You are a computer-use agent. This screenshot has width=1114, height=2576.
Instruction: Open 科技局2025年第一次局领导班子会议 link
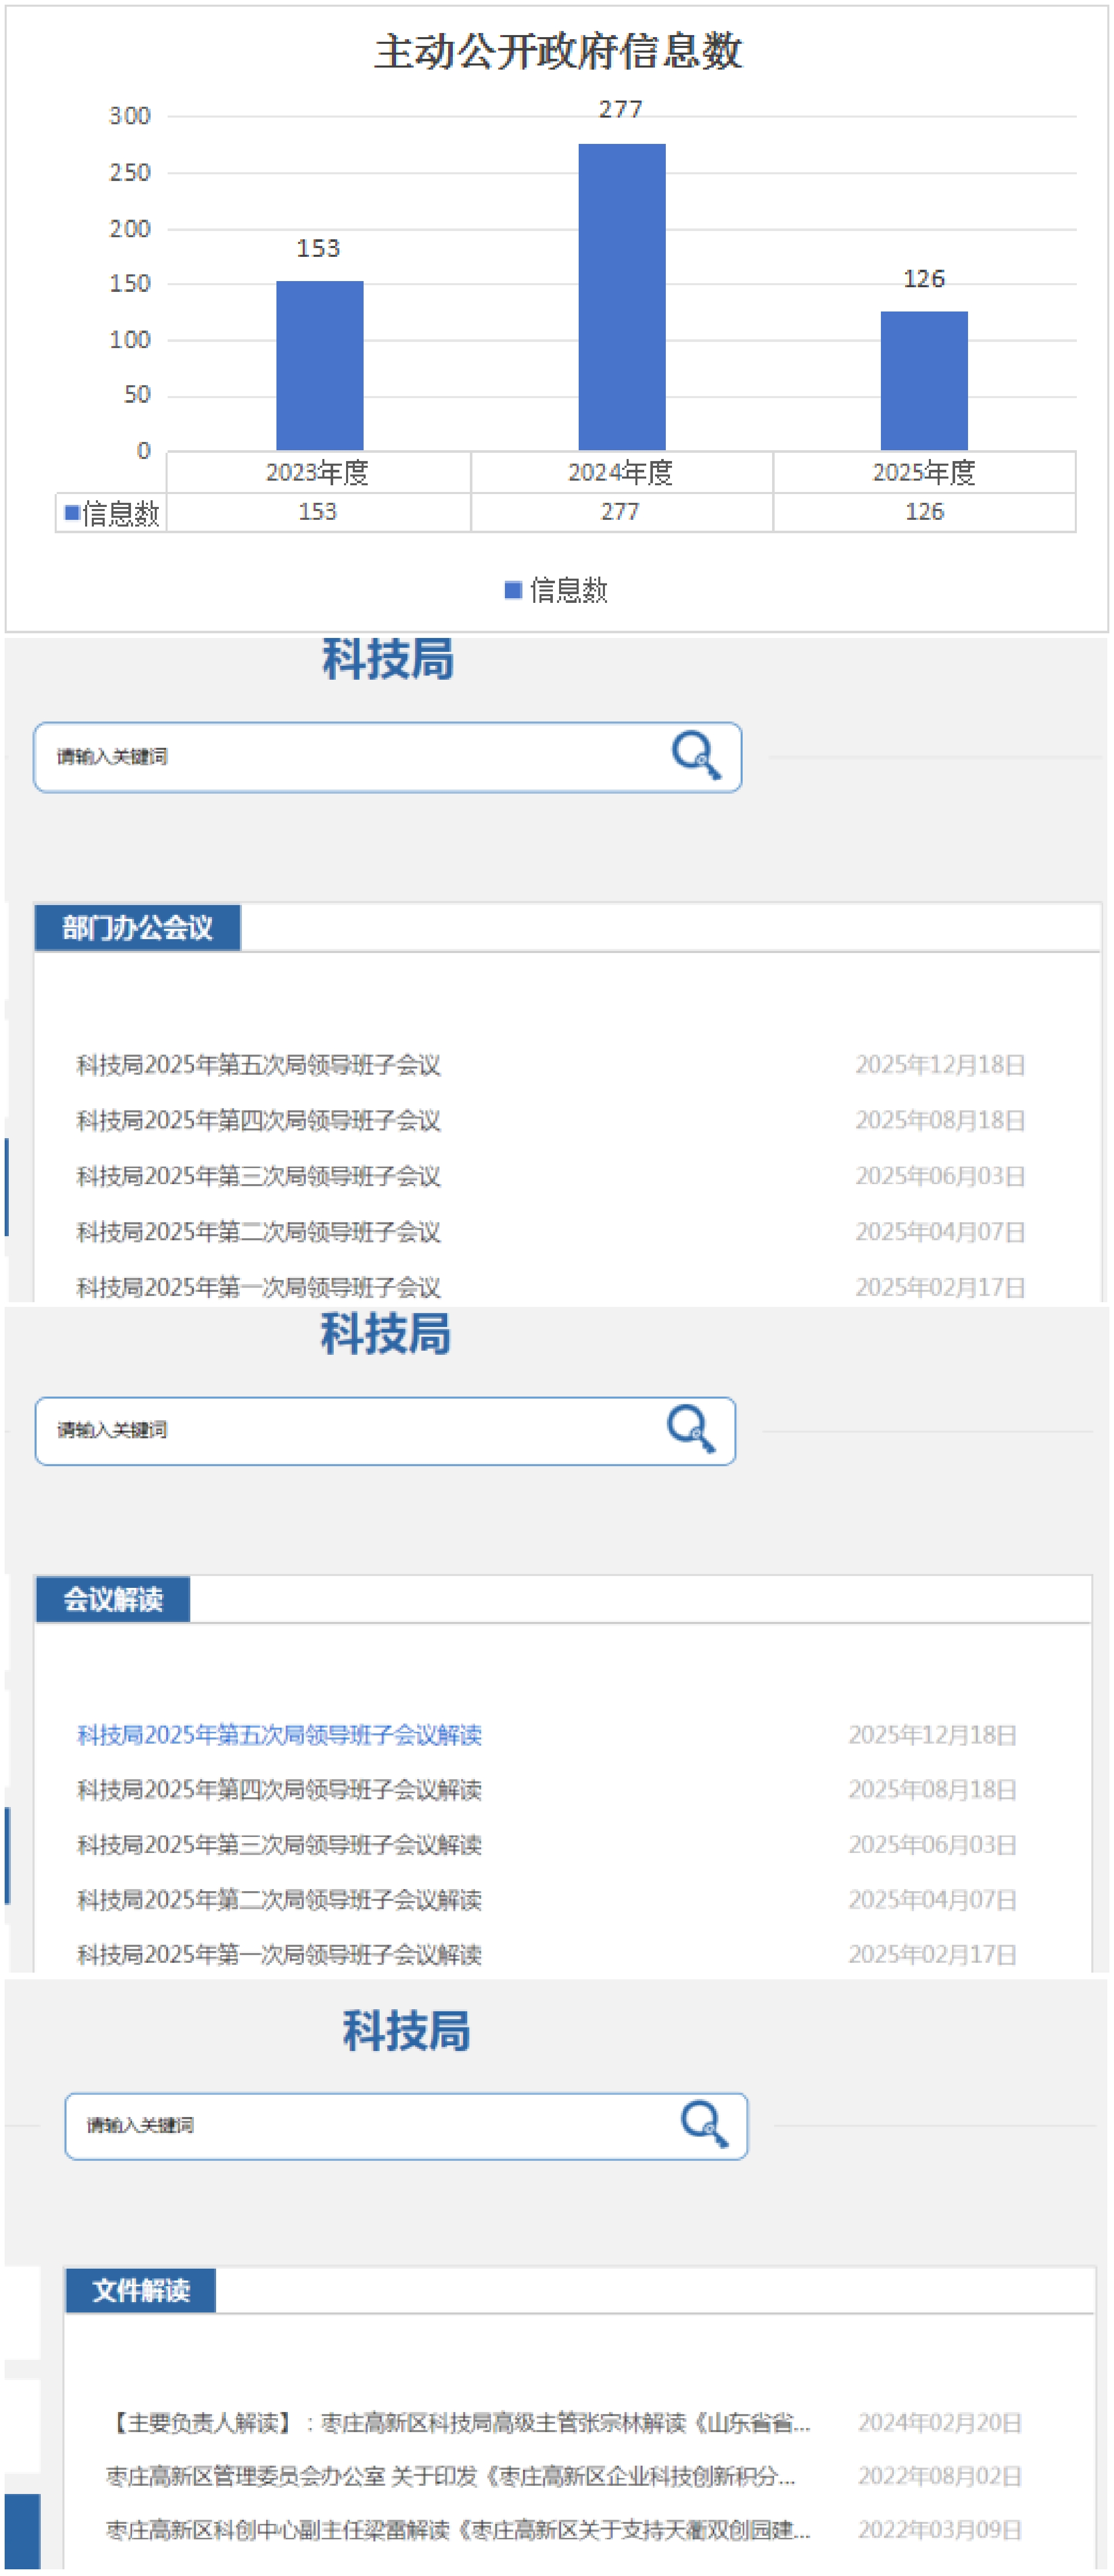[258, 1287]
